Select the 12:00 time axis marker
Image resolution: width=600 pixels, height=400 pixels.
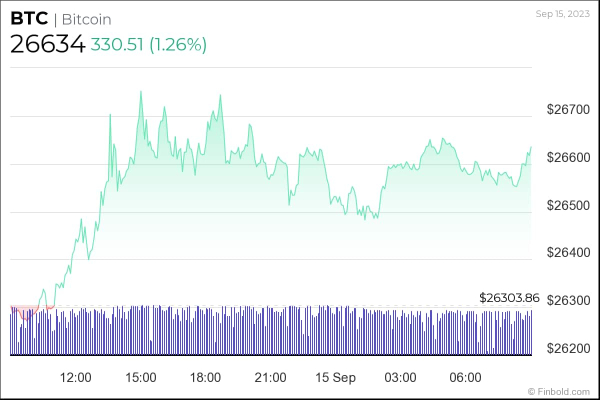tap(76, 377)
